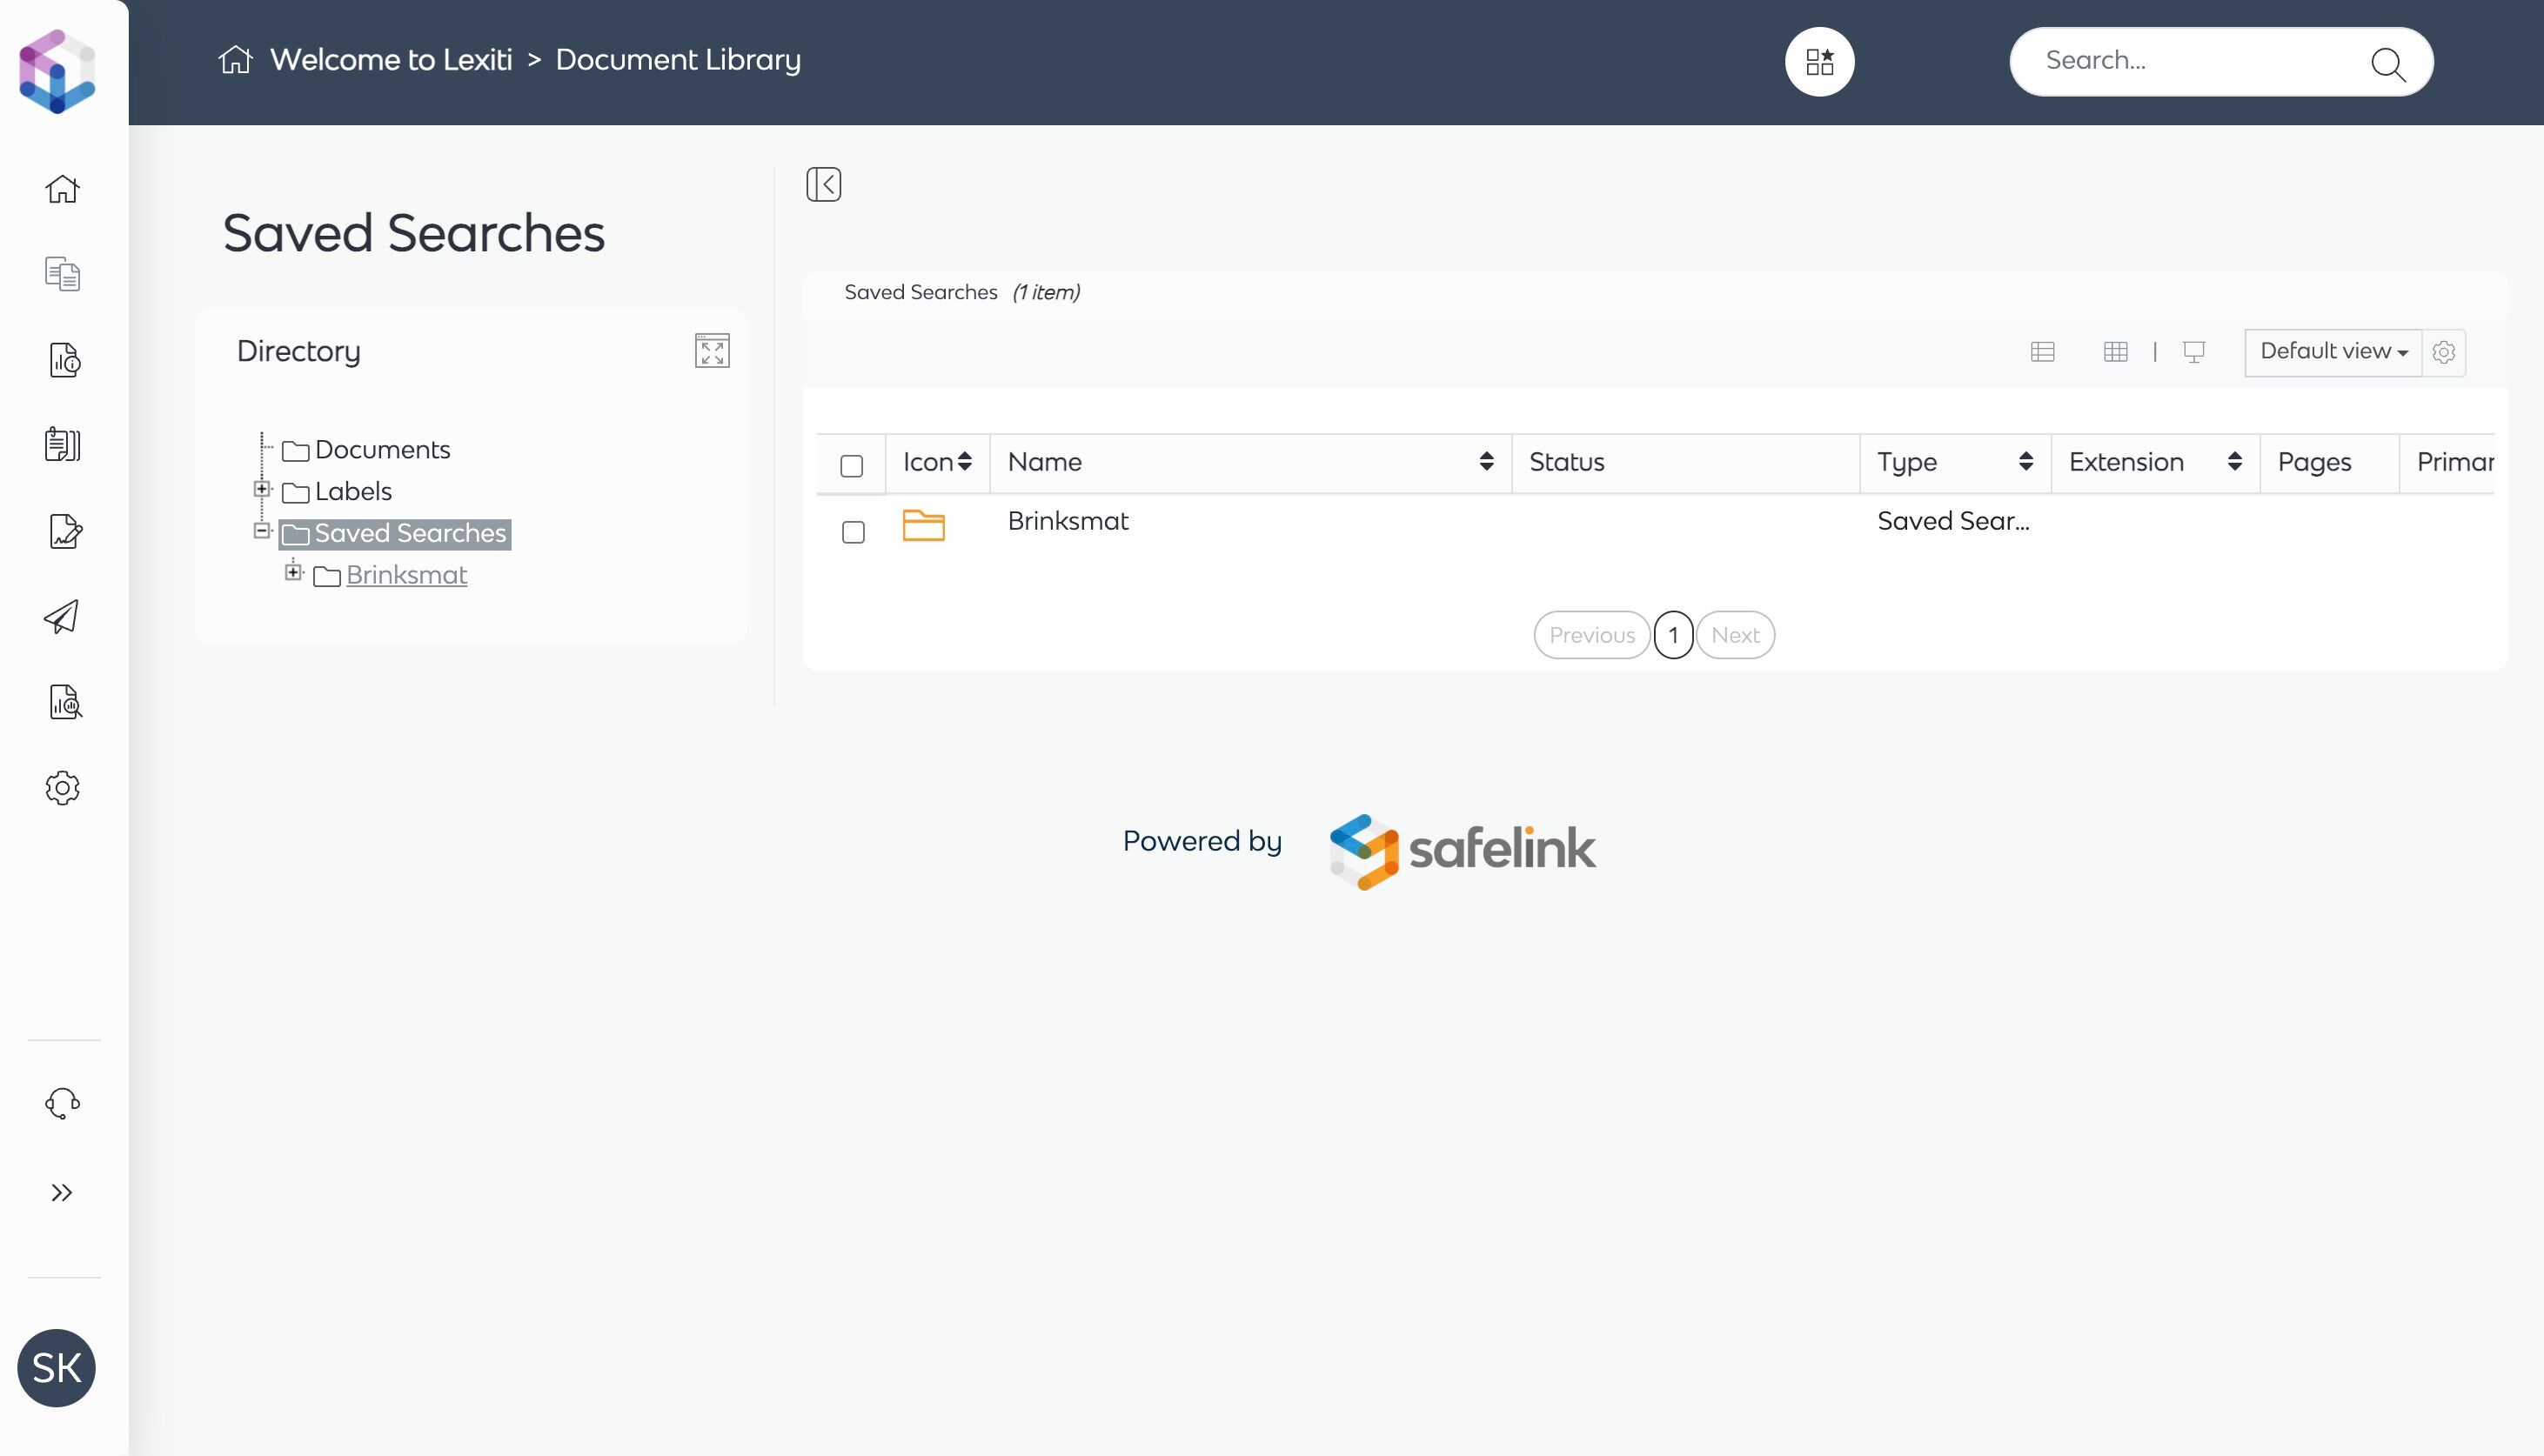Maximize the Directory tree panel

pyautogui.click(x=712, y=351)
